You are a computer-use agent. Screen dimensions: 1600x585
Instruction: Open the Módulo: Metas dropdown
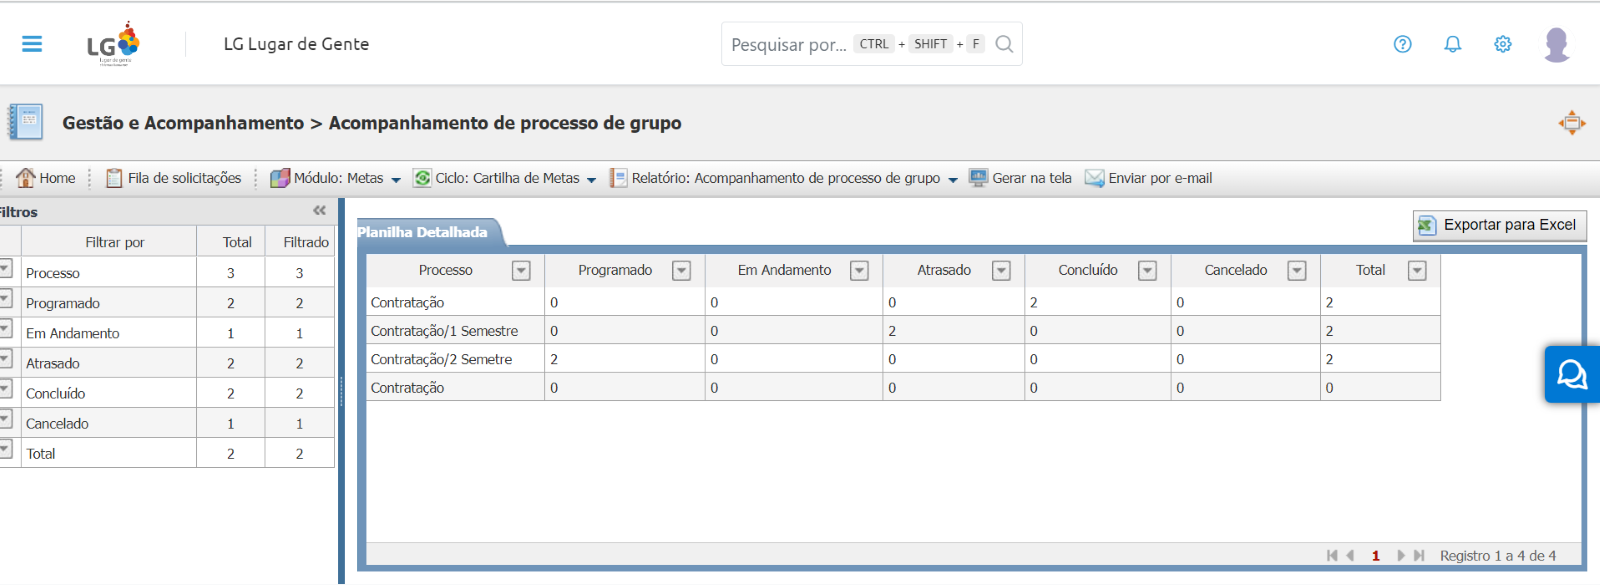(x=336, y=178)
